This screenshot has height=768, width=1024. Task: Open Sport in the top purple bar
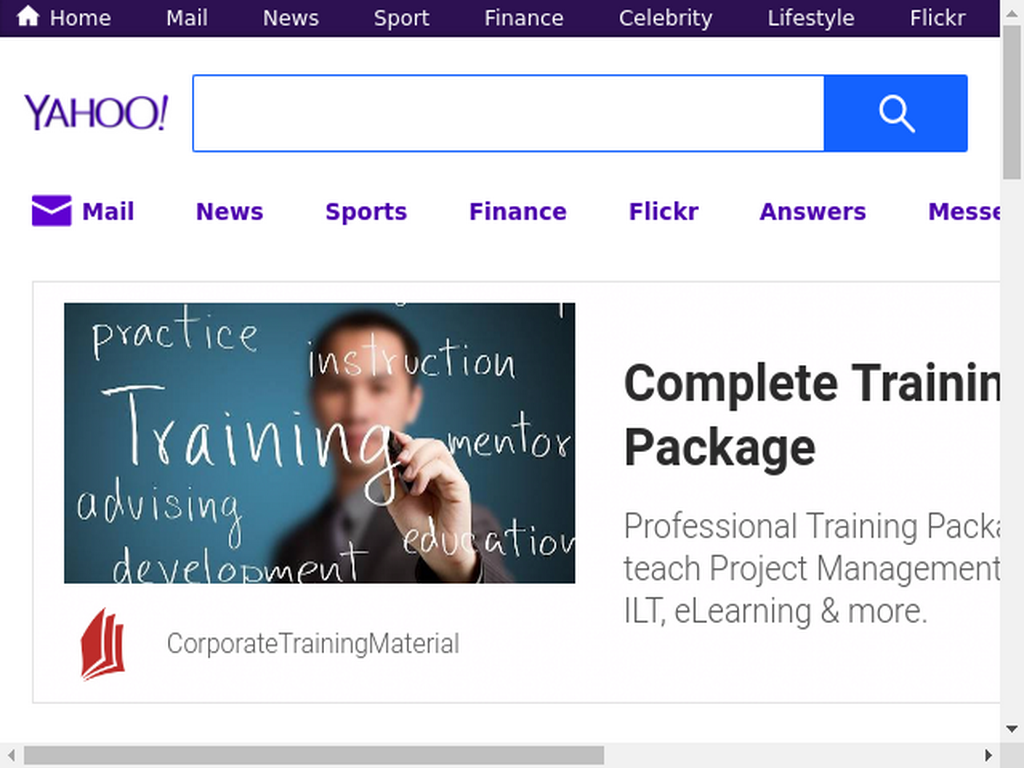(x=402, y=18)
